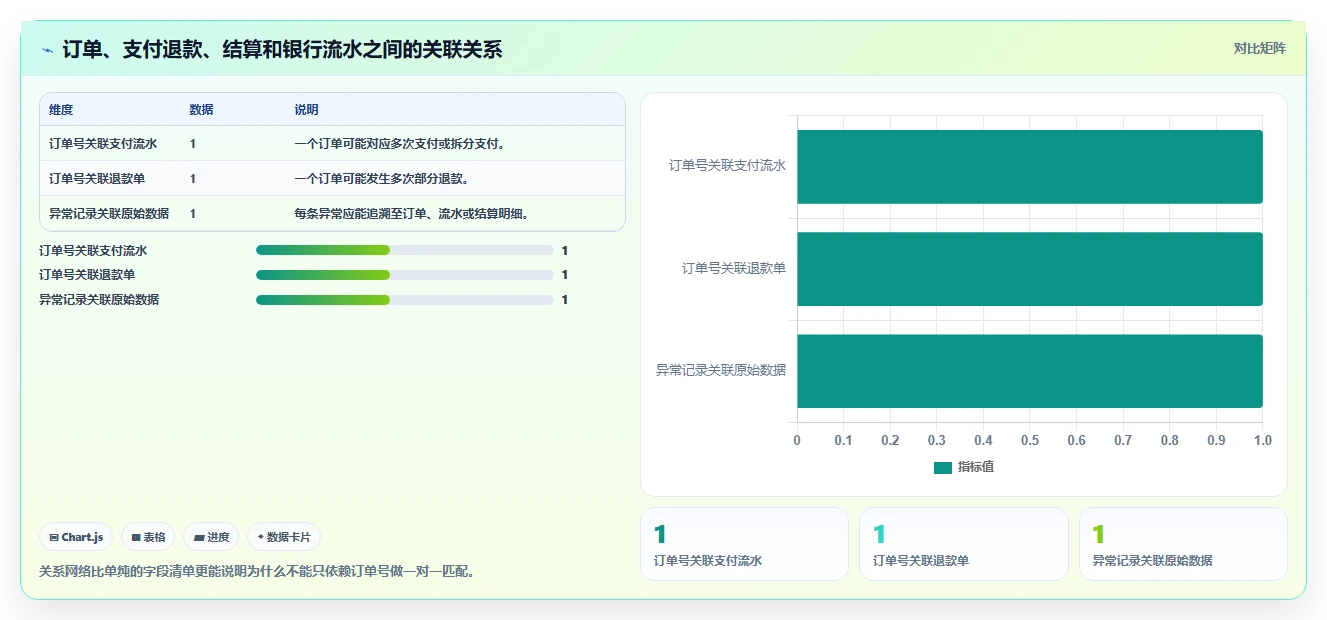This screenshot has height=620, width=1327.
Task: Click description 一个订单可能对应多次支付或拆分支付。
Action: (401, 144)
